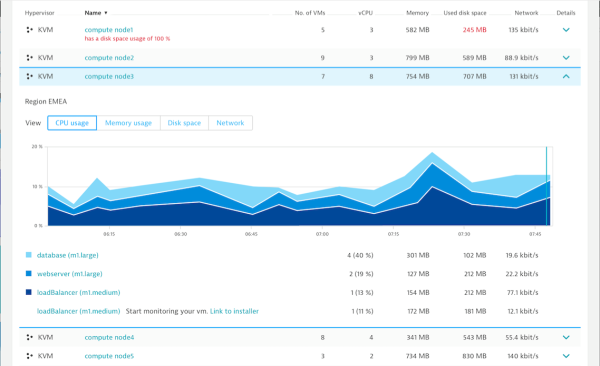Open compute node2 link
This screenshot has width=600, height=366.
109,58
